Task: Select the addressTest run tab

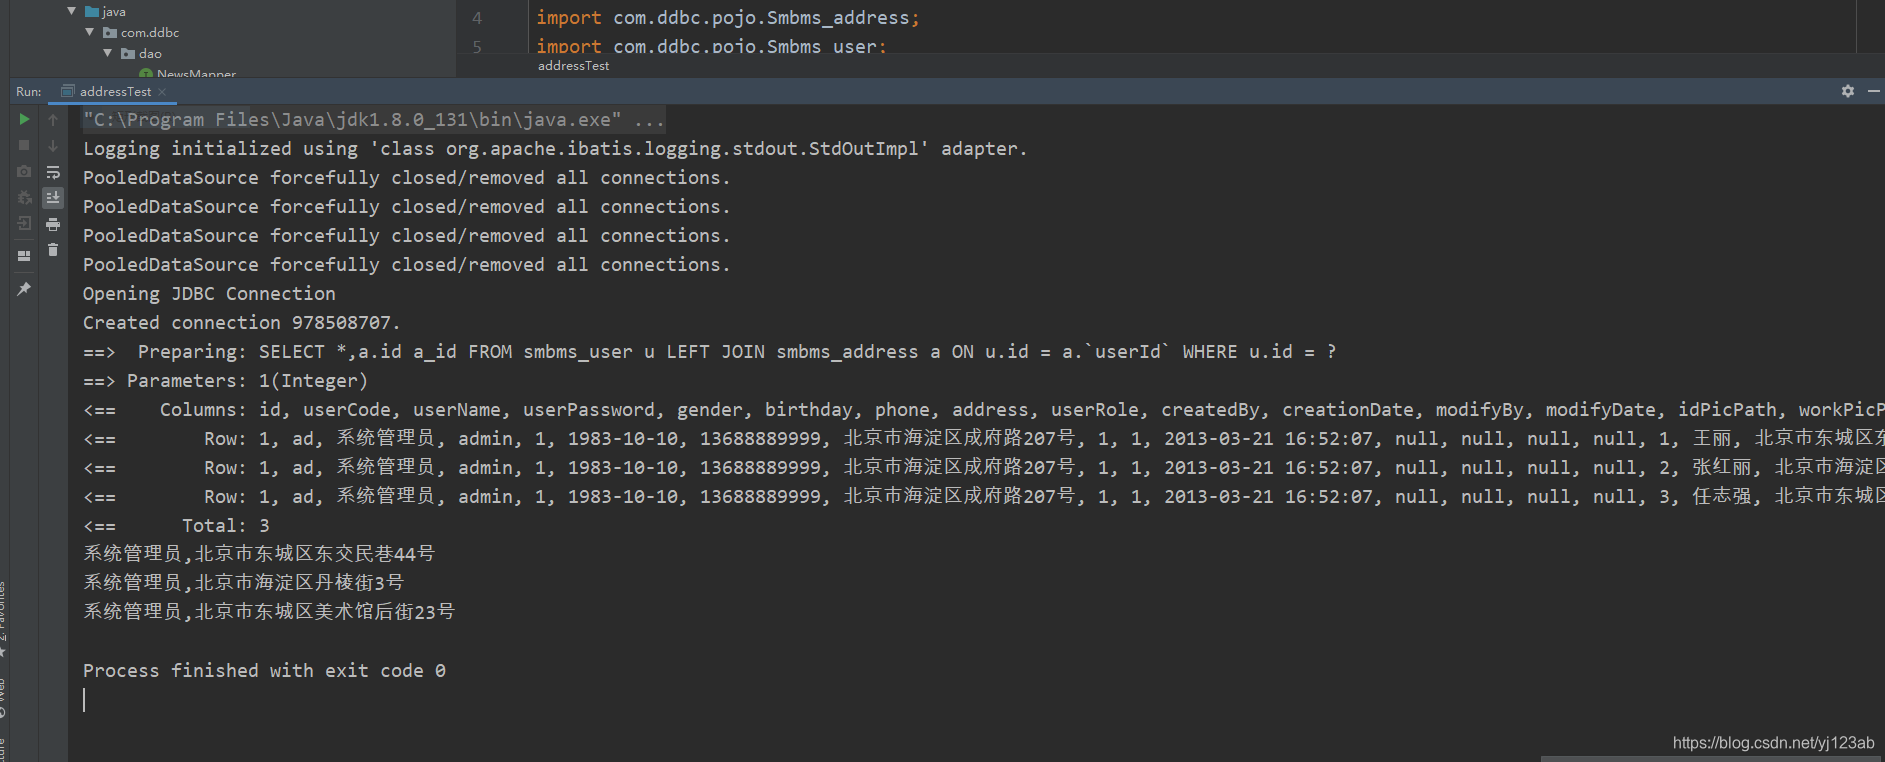Action: 115,91
